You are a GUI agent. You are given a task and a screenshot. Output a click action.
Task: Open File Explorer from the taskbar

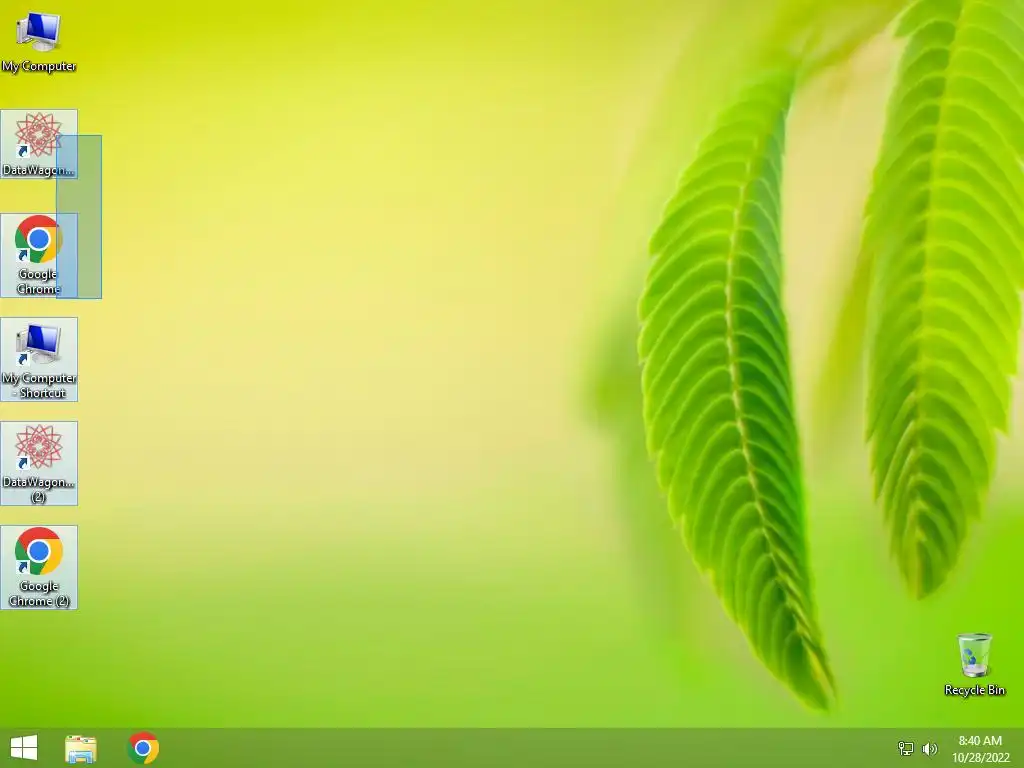[80, 748]
